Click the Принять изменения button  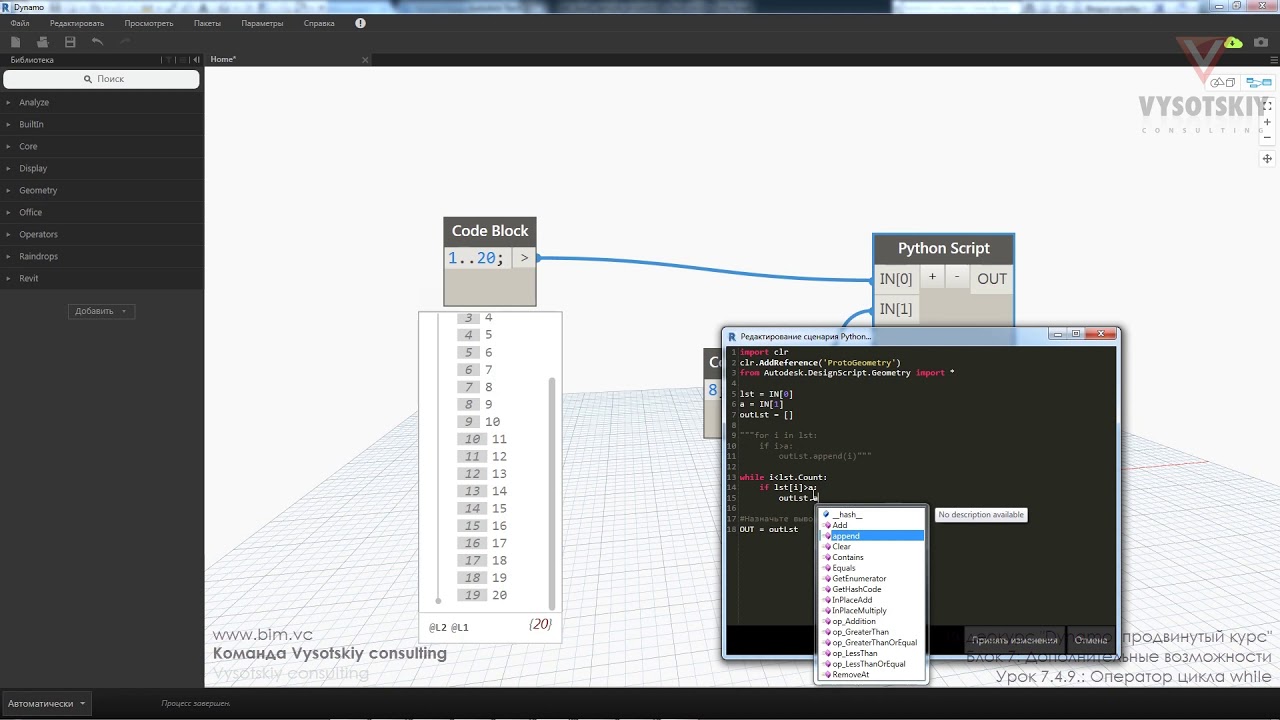(1014, 640)
